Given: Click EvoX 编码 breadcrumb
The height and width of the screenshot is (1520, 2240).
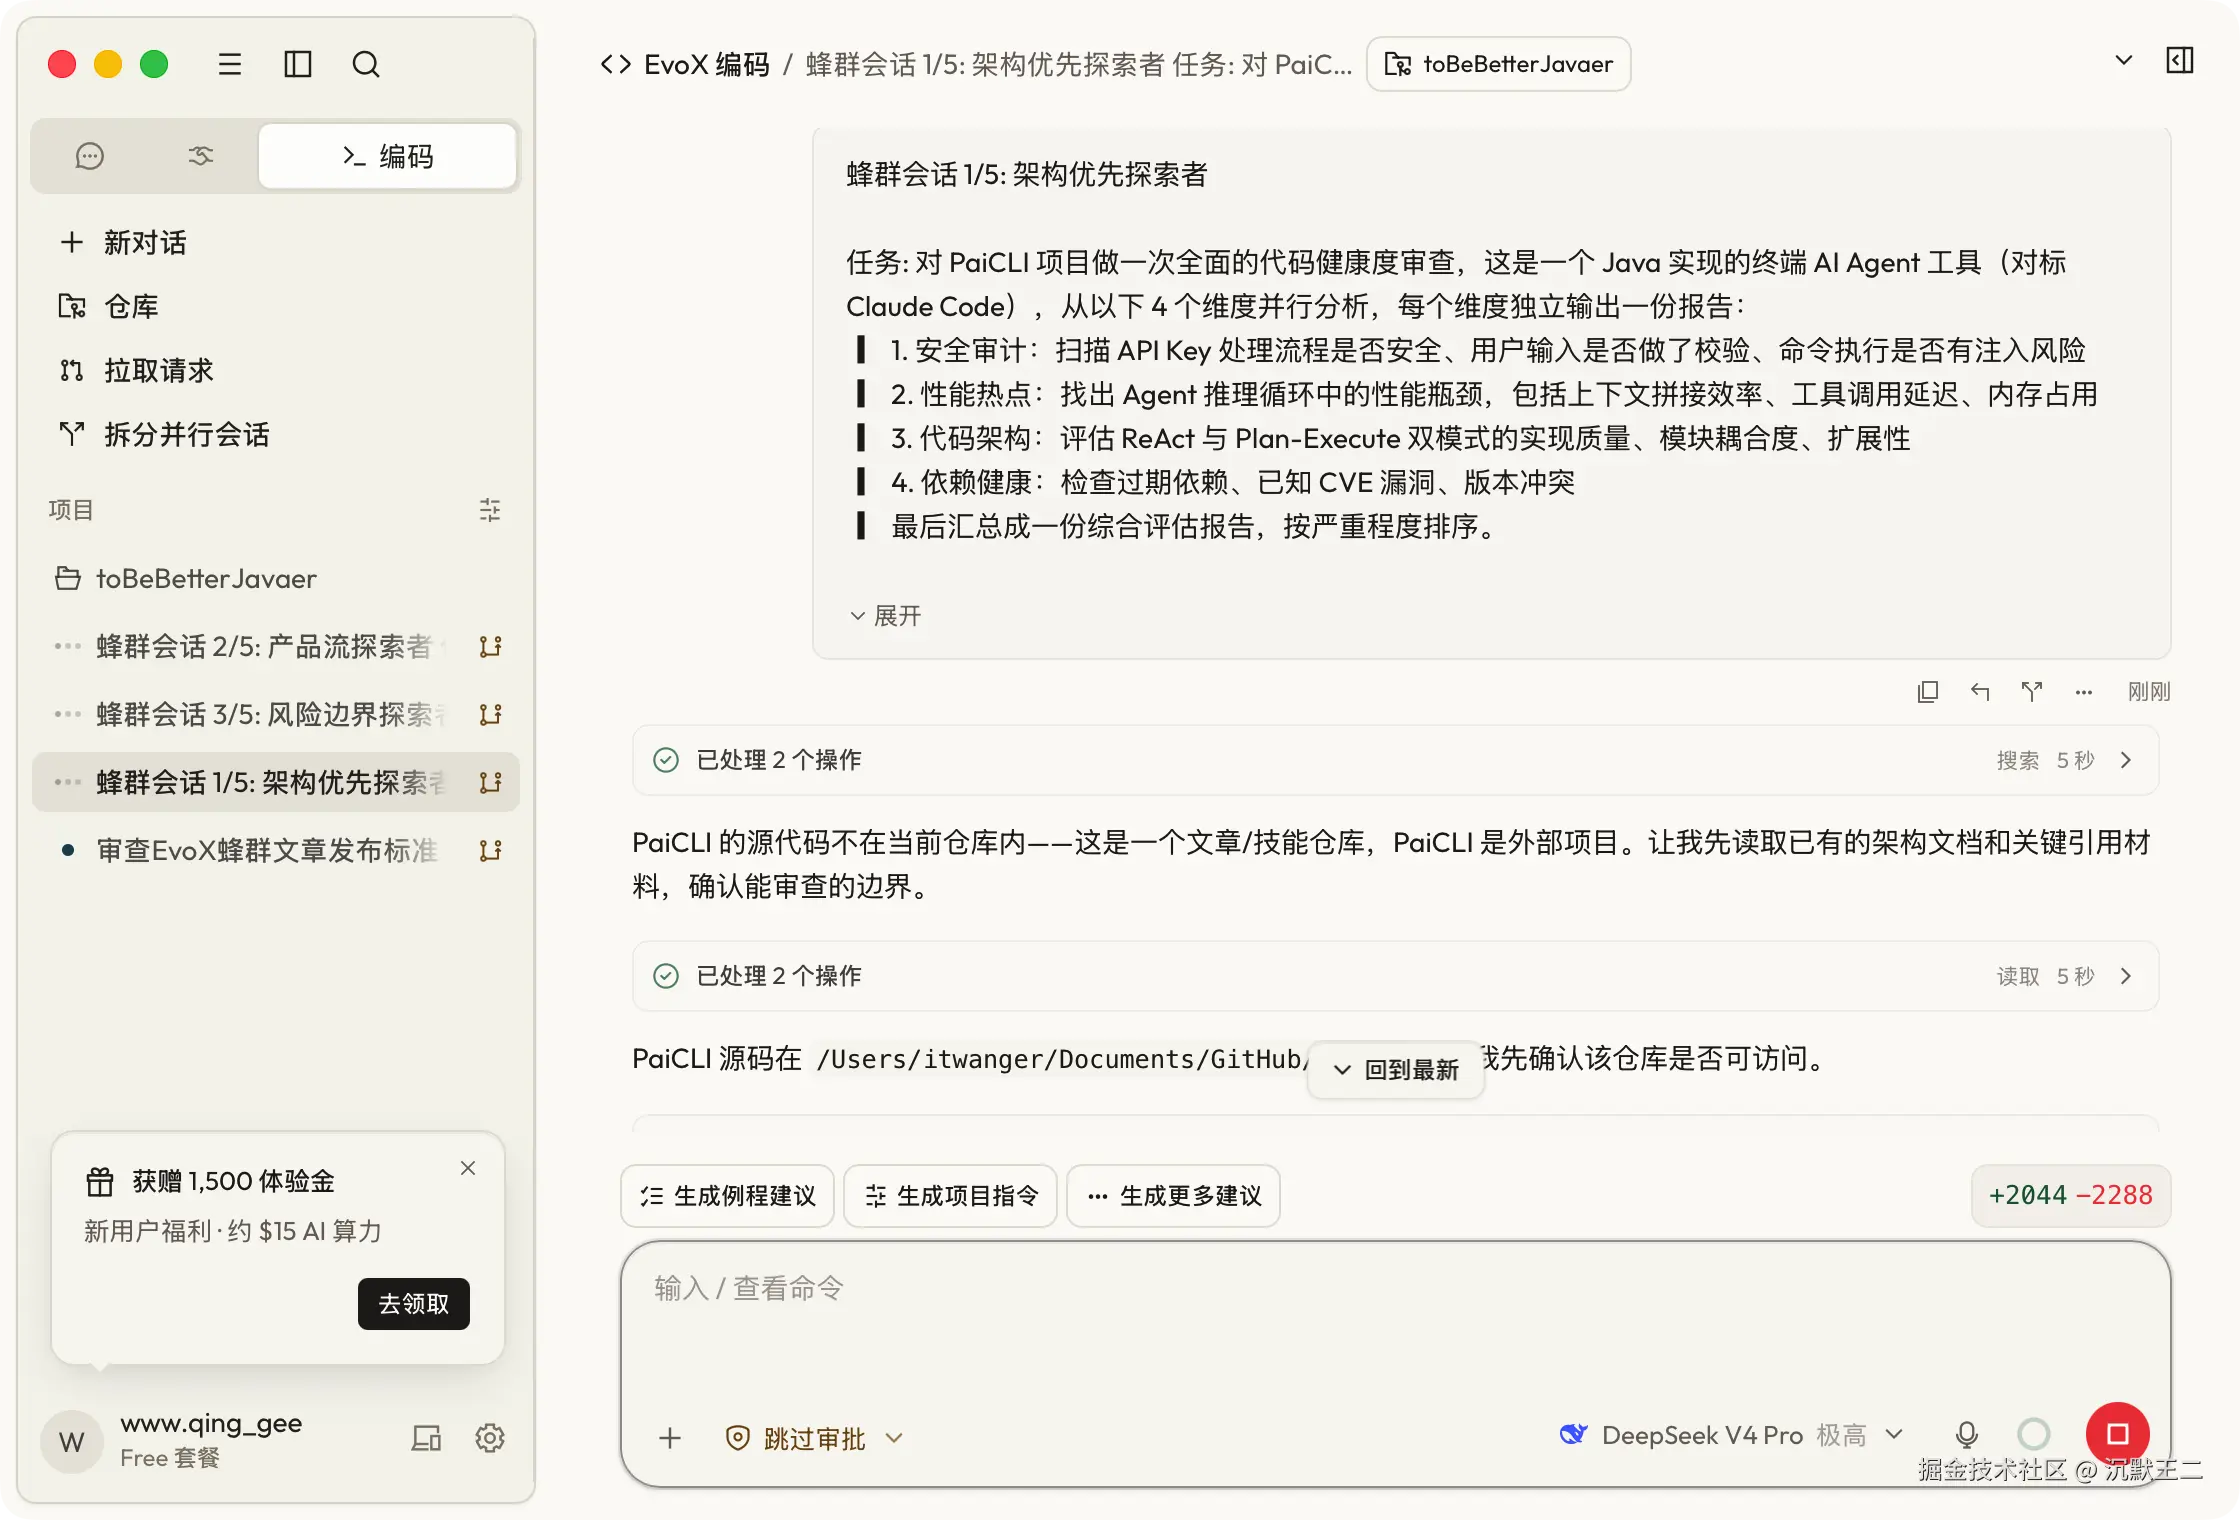Looking at the screenshot, I should coord(707,64).
